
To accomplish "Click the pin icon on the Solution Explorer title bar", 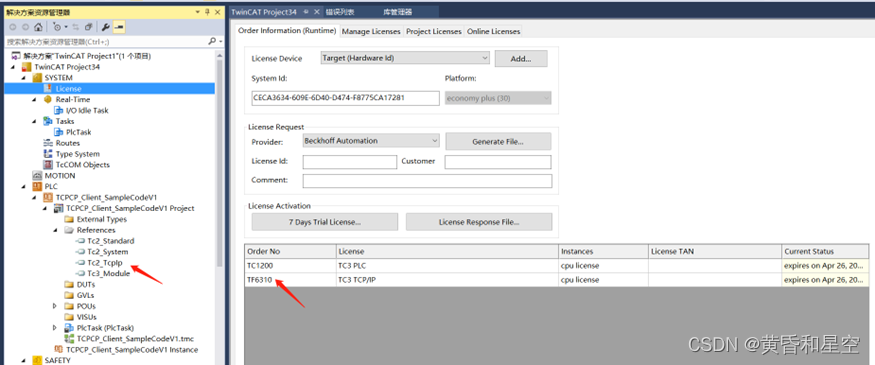I will pyautogui.click(x=207, y=12).
